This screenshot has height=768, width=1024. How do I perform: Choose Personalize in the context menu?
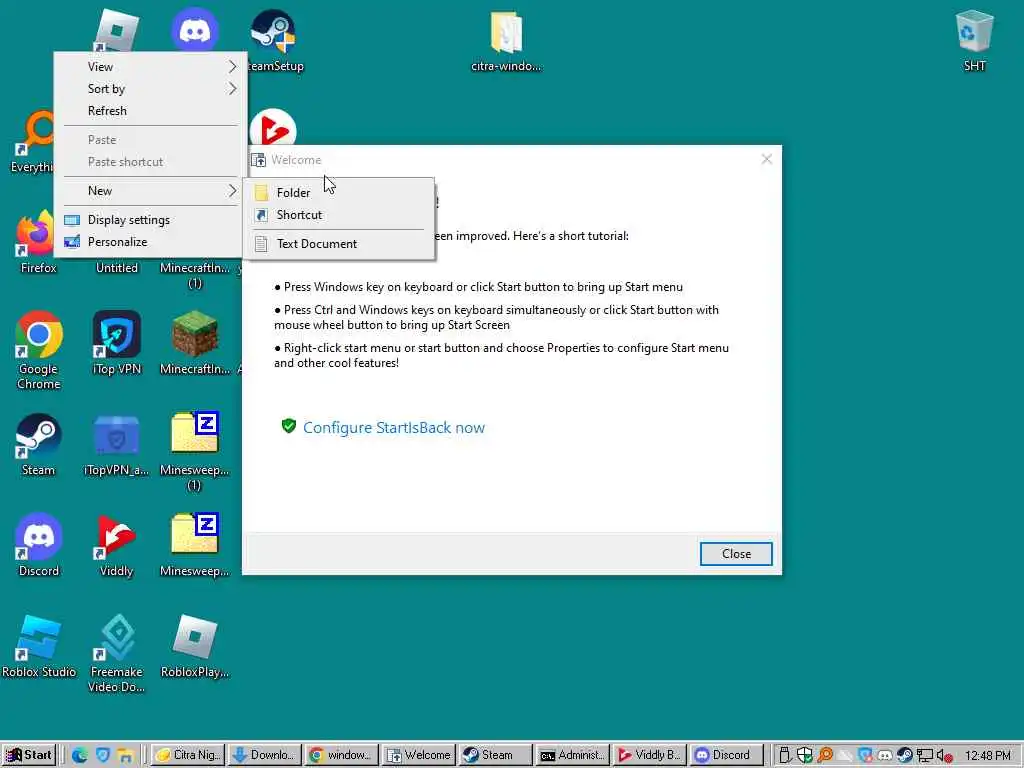click(x=151, y=242)
